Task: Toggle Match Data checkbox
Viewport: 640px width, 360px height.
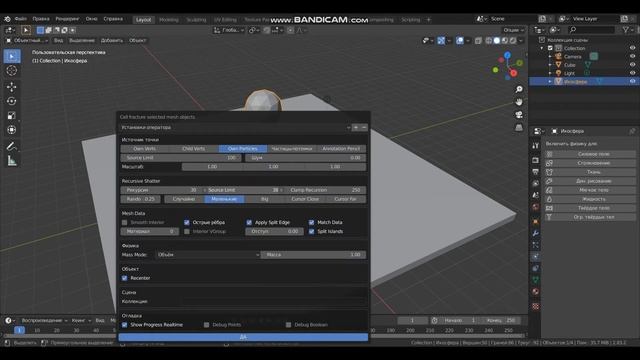Action: pyautogui.click(x=311, y=222)
